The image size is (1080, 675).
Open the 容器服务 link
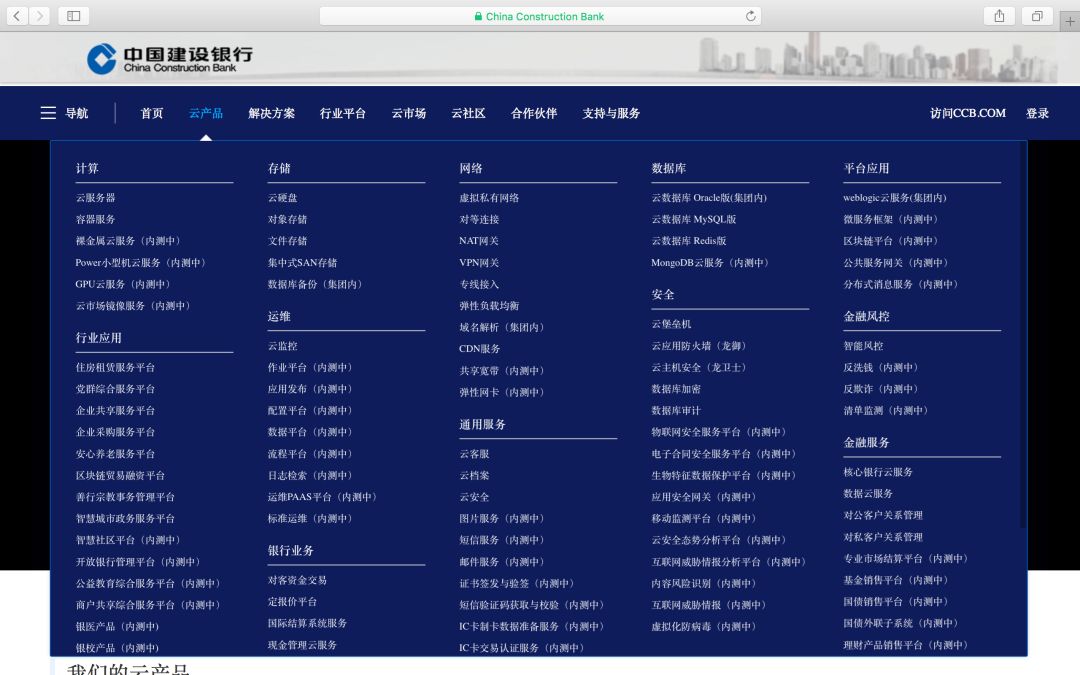pos(96,219)
